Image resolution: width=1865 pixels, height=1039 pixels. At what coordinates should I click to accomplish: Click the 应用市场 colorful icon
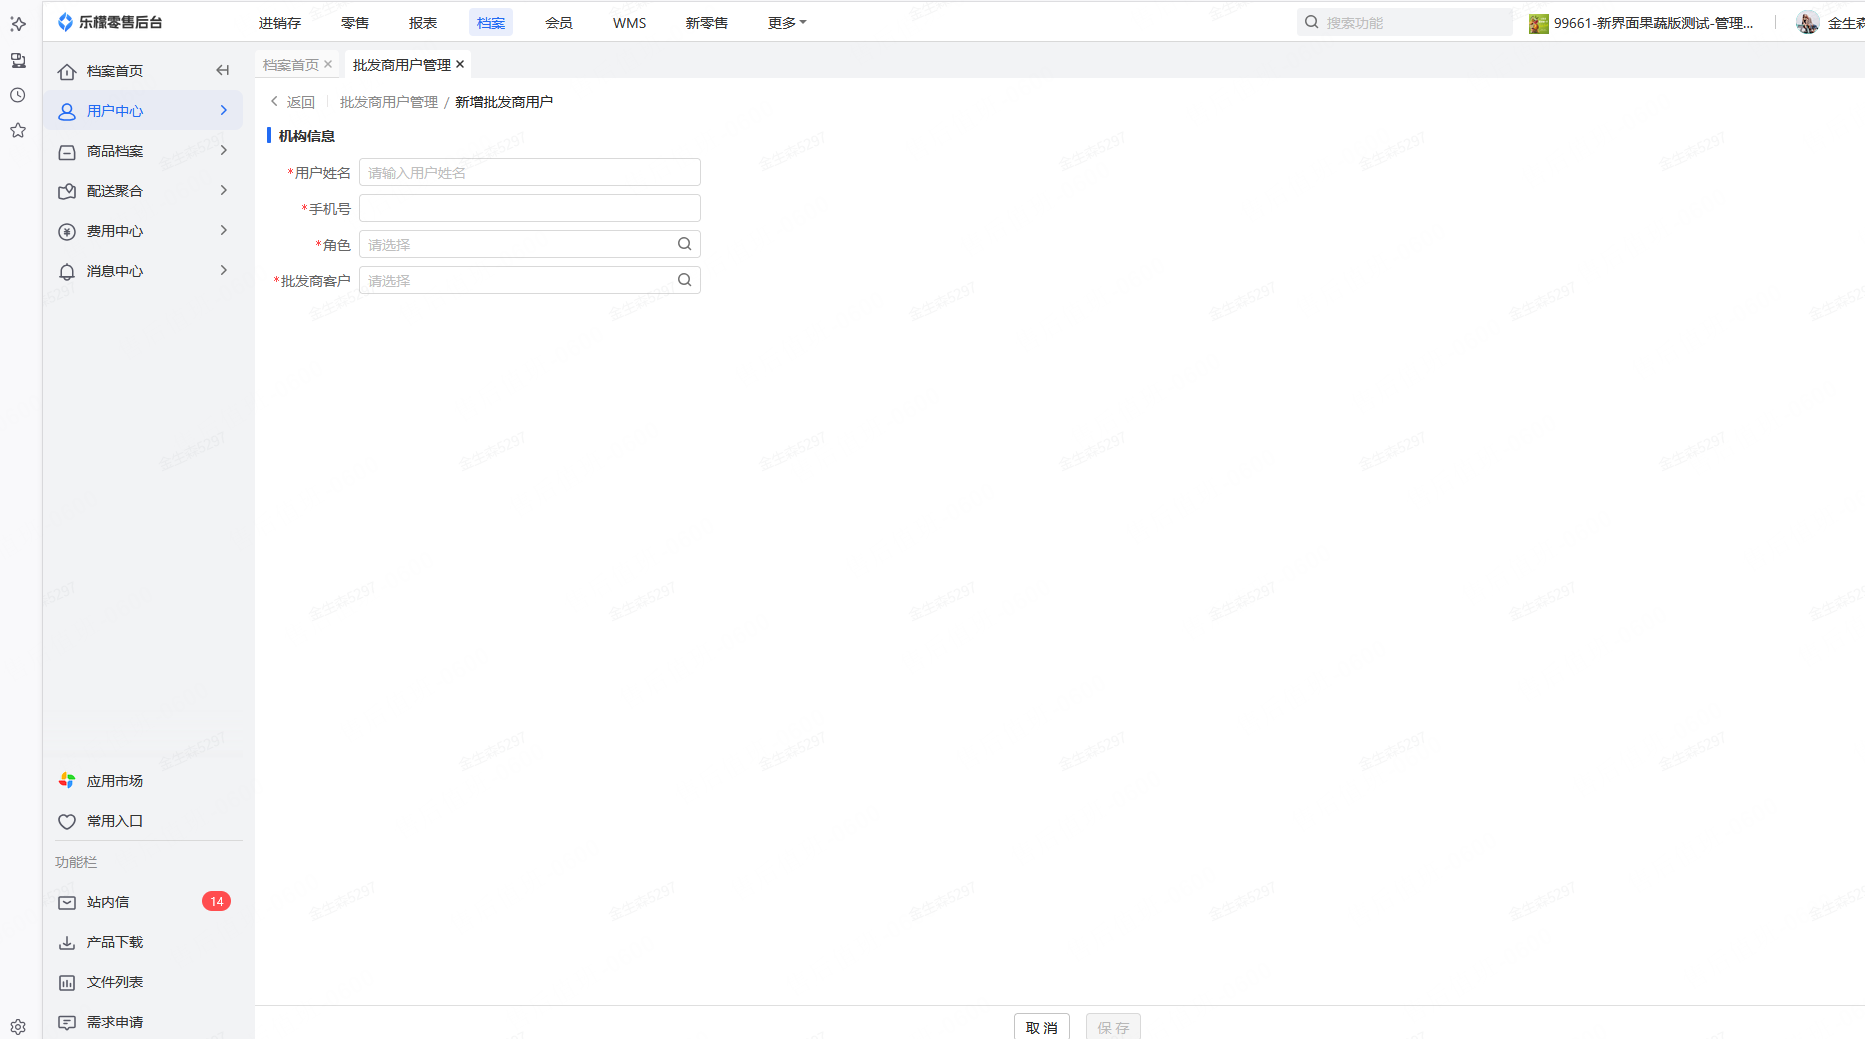(67, 780)
